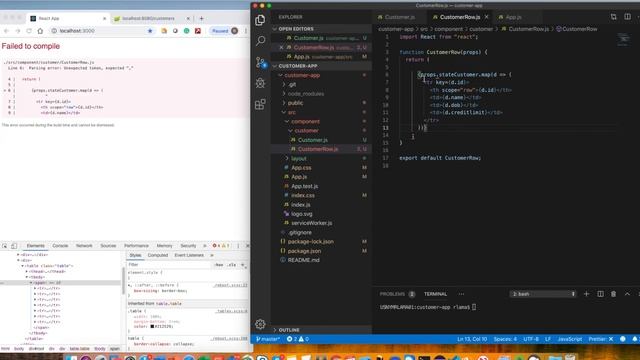Reload the Chrome page

tap(29, 31)
